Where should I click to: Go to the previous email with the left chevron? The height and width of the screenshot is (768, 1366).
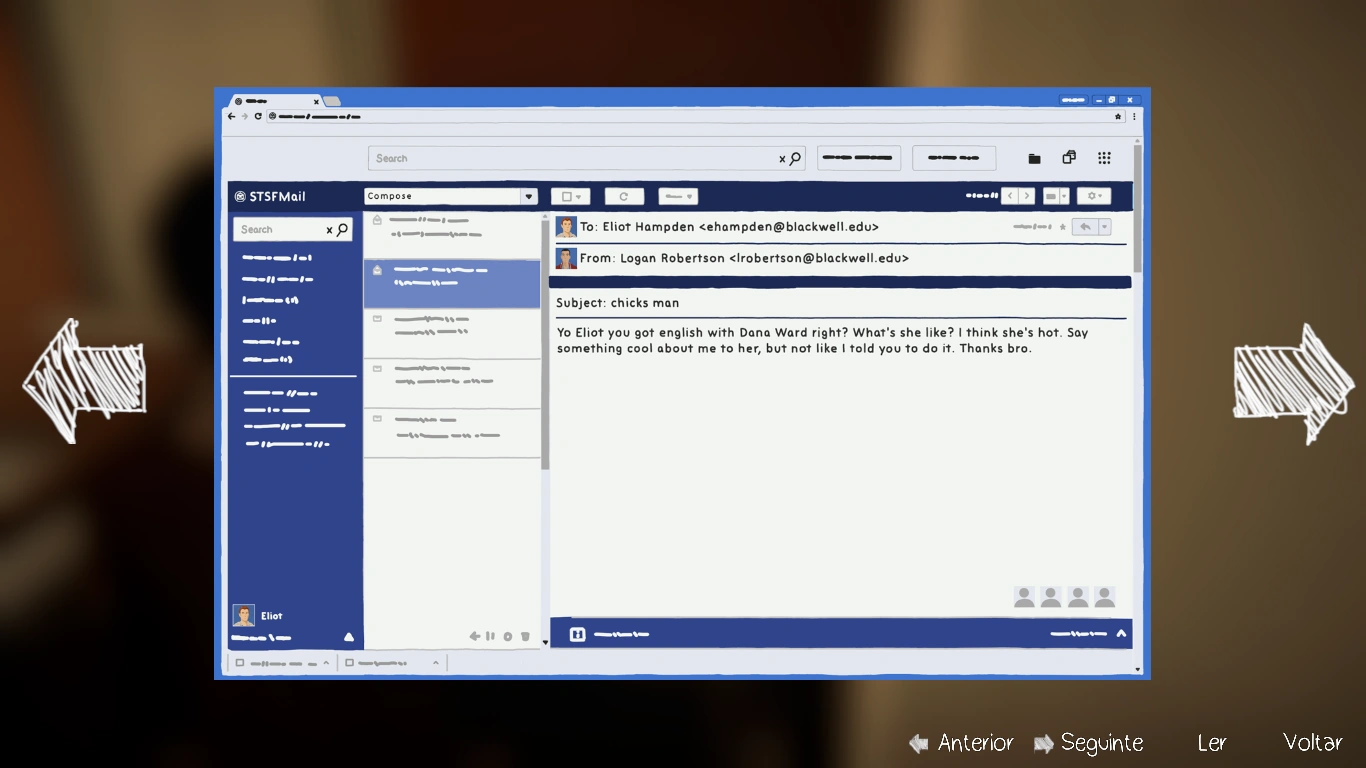point(1010,196)
